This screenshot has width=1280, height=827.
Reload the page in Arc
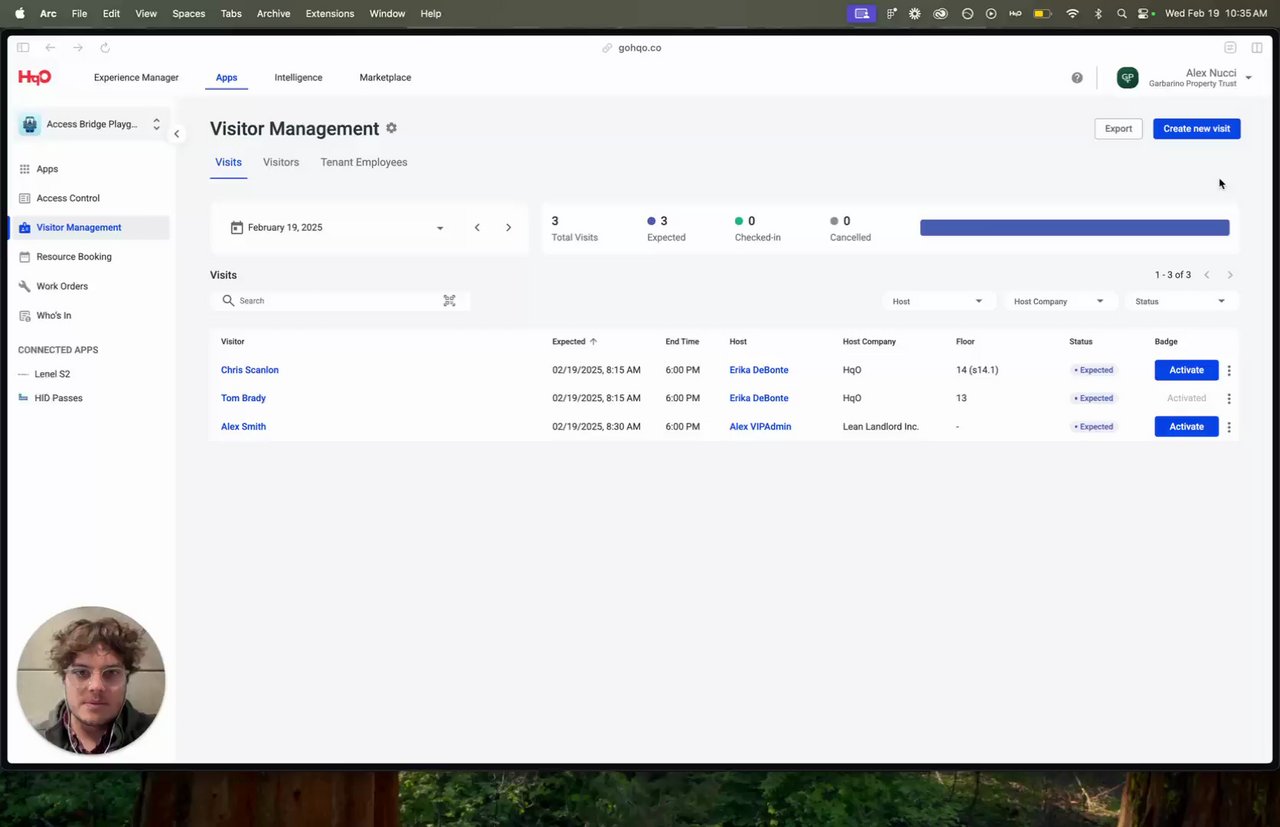[x=105, y=47]
